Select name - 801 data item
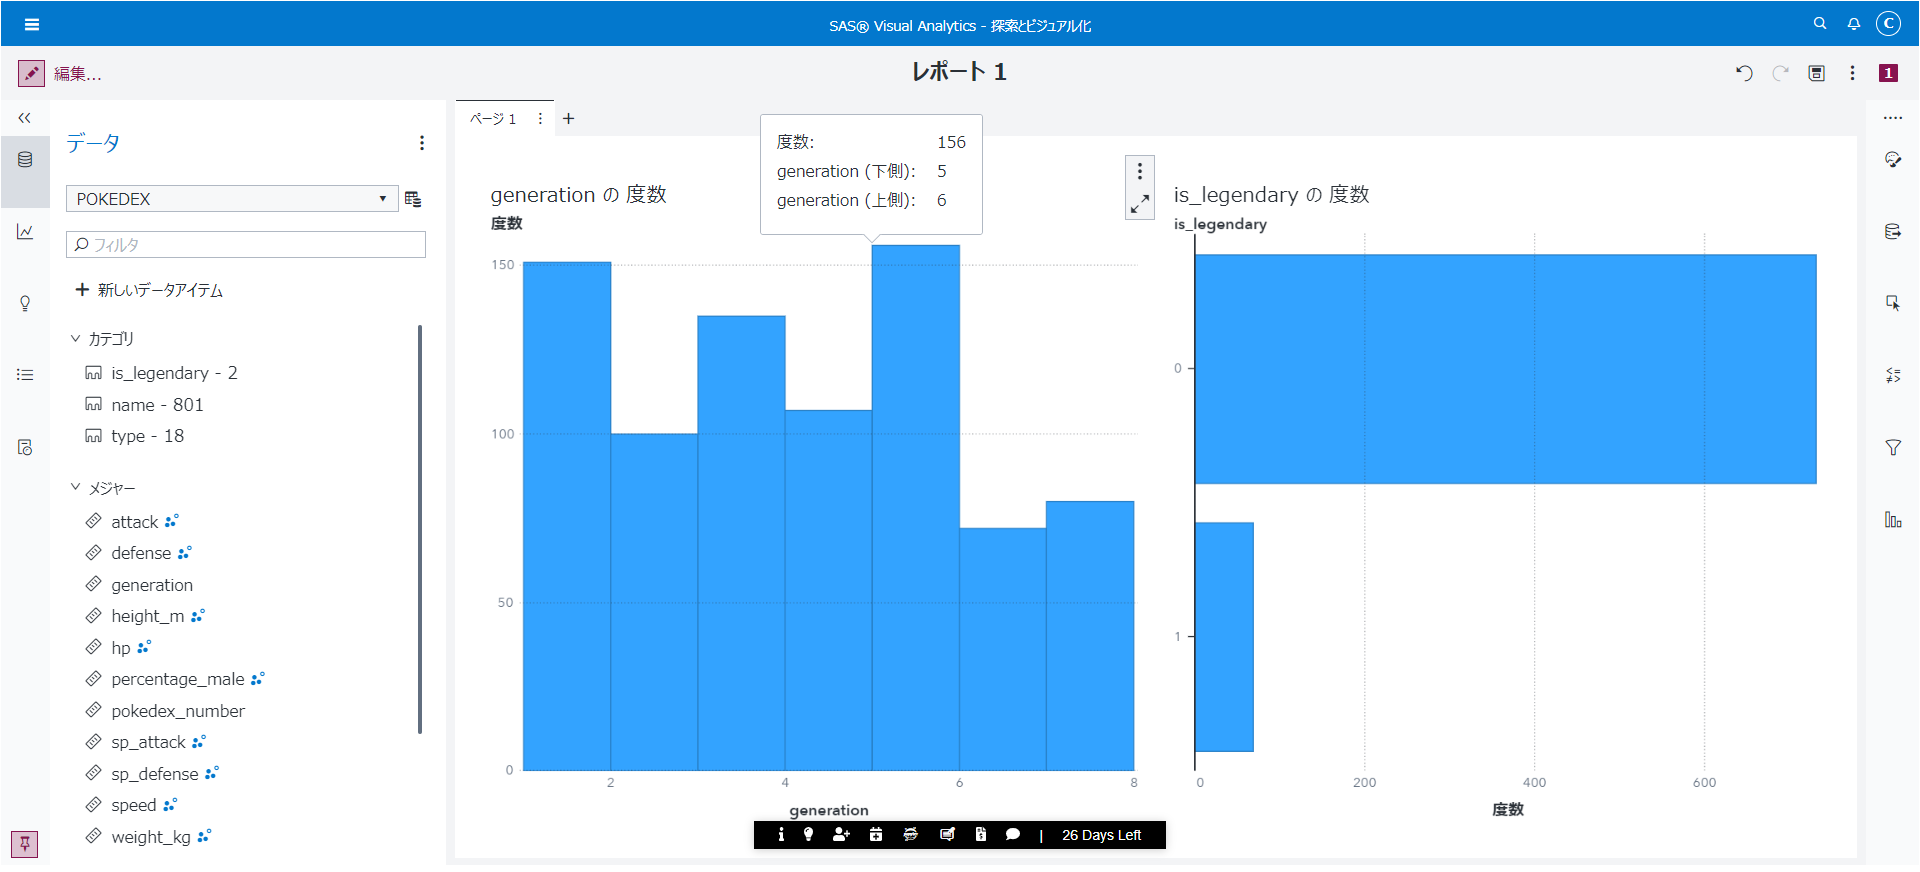Viewport: 1920px width, 872px height. click(157, 405)
